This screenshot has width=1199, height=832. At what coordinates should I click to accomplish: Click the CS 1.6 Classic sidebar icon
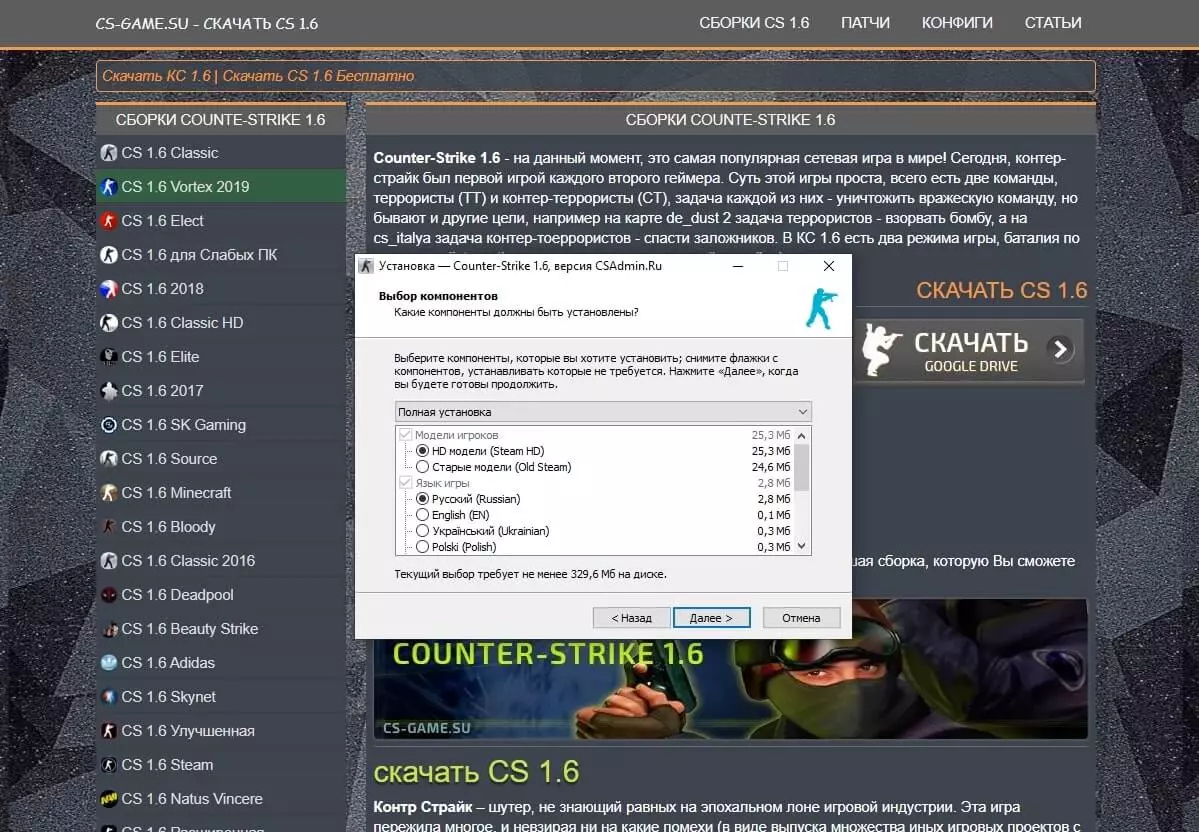click(109, 153)
